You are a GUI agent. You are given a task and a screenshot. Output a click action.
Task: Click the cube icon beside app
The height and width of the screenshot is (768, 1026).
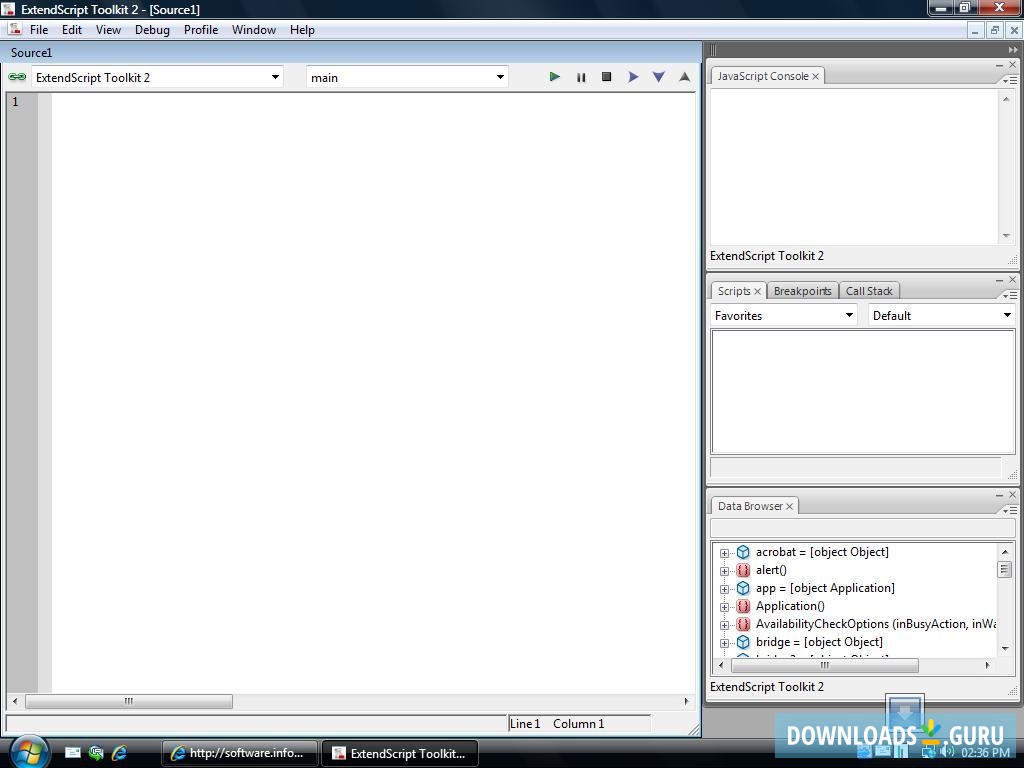point(743,588)
